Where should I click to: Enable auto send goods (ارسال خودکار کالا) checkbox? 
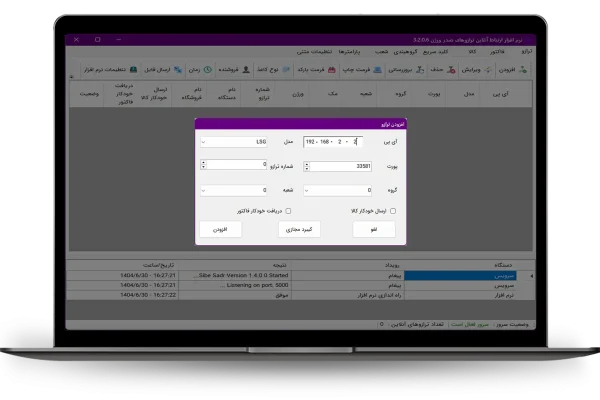(393, 211)
